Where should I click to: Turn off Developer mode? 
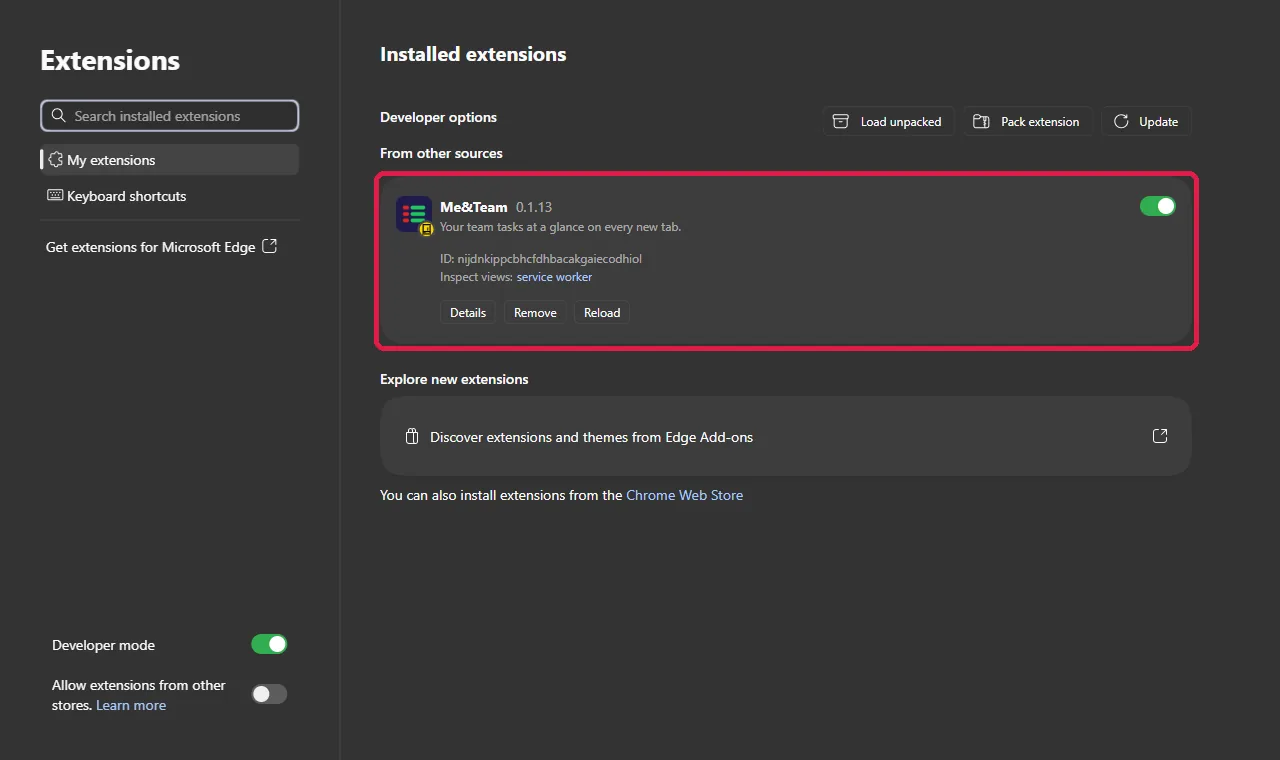(x=269, y=644)
